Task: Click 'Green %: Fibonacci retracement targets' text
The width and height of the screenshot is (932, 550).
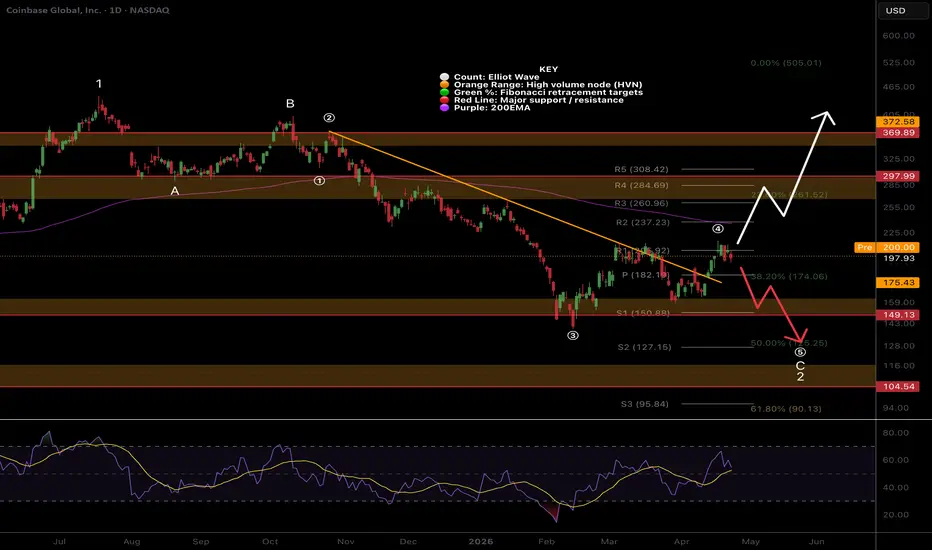Action: [548, 92]
